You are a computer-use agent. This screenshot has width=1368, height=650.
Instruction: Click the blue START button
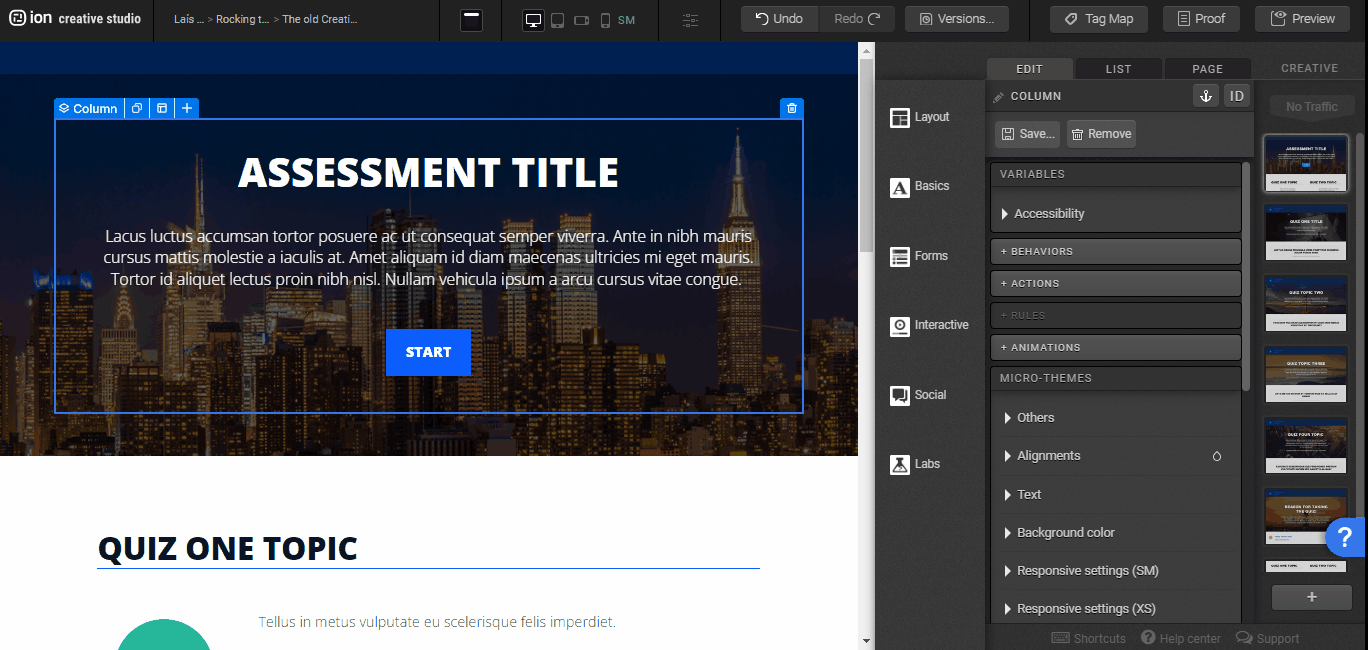pos(428,352)
